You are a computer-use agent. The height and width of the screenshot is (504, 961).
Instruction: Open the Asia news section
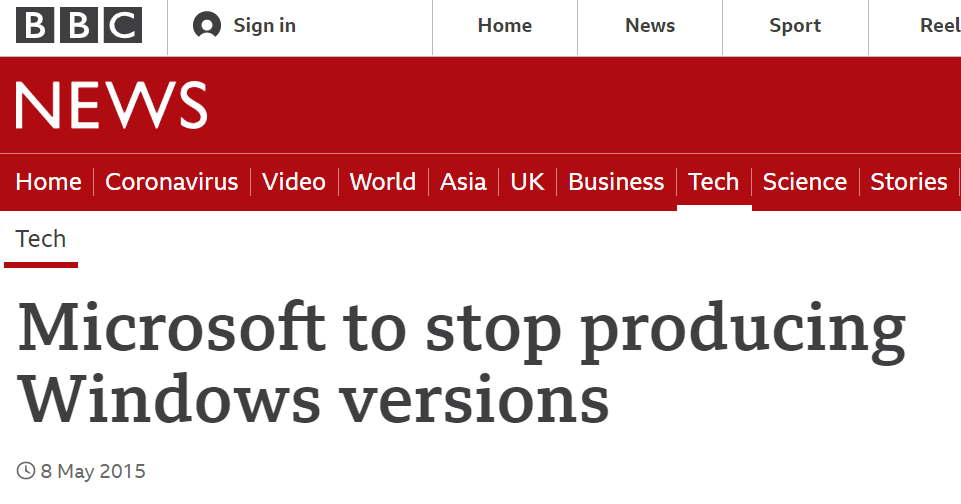463,181
